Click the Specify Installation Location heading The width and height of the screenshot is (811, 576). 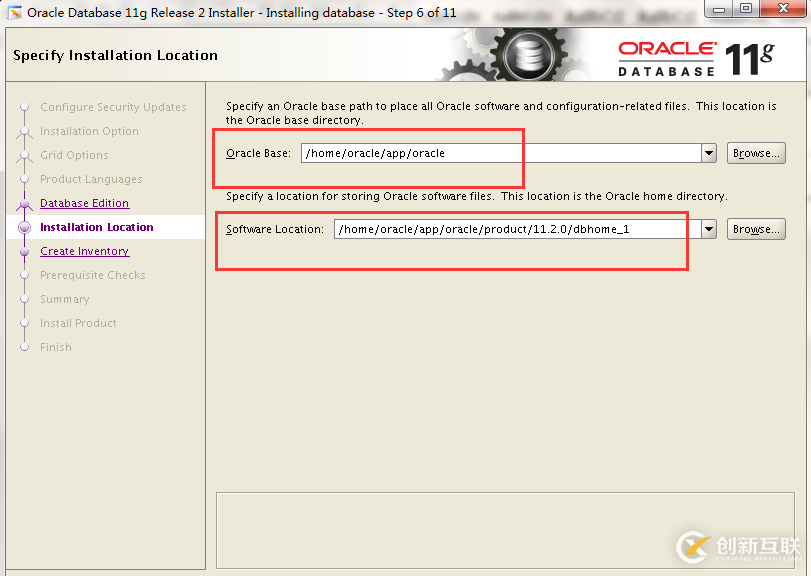115,55
